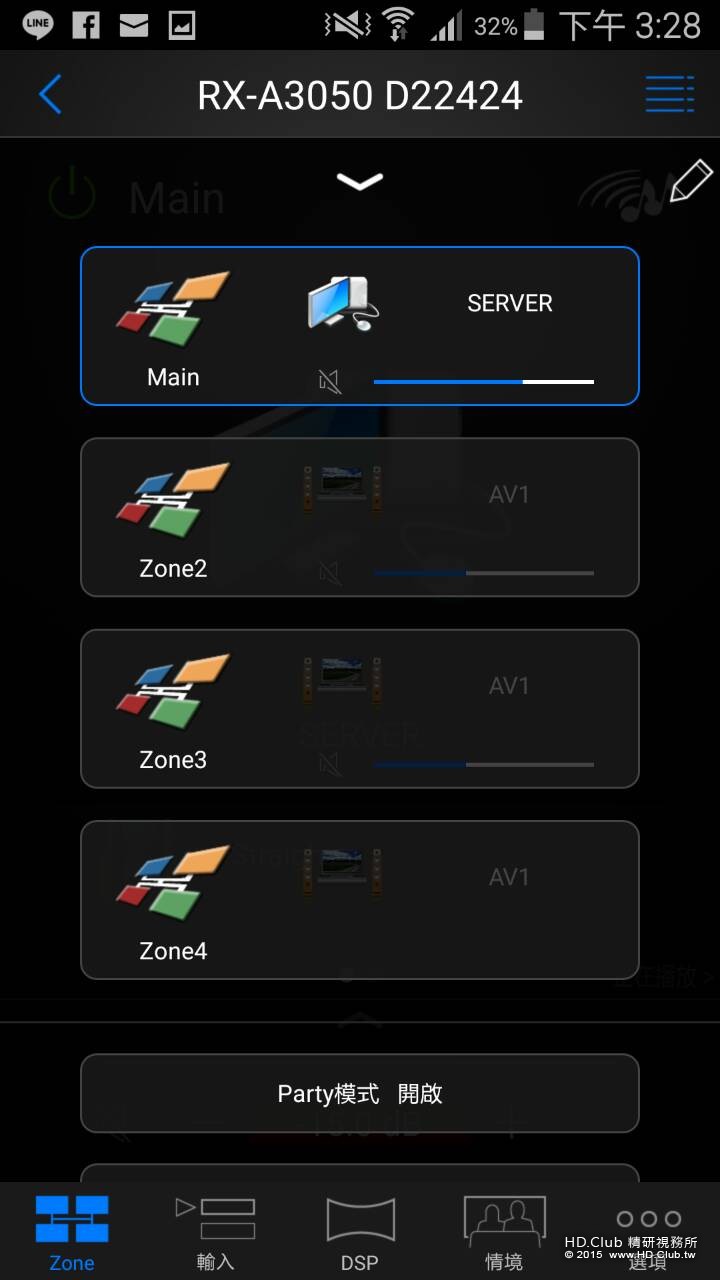Select the Zone2 tiles icon

pos(173,500)
